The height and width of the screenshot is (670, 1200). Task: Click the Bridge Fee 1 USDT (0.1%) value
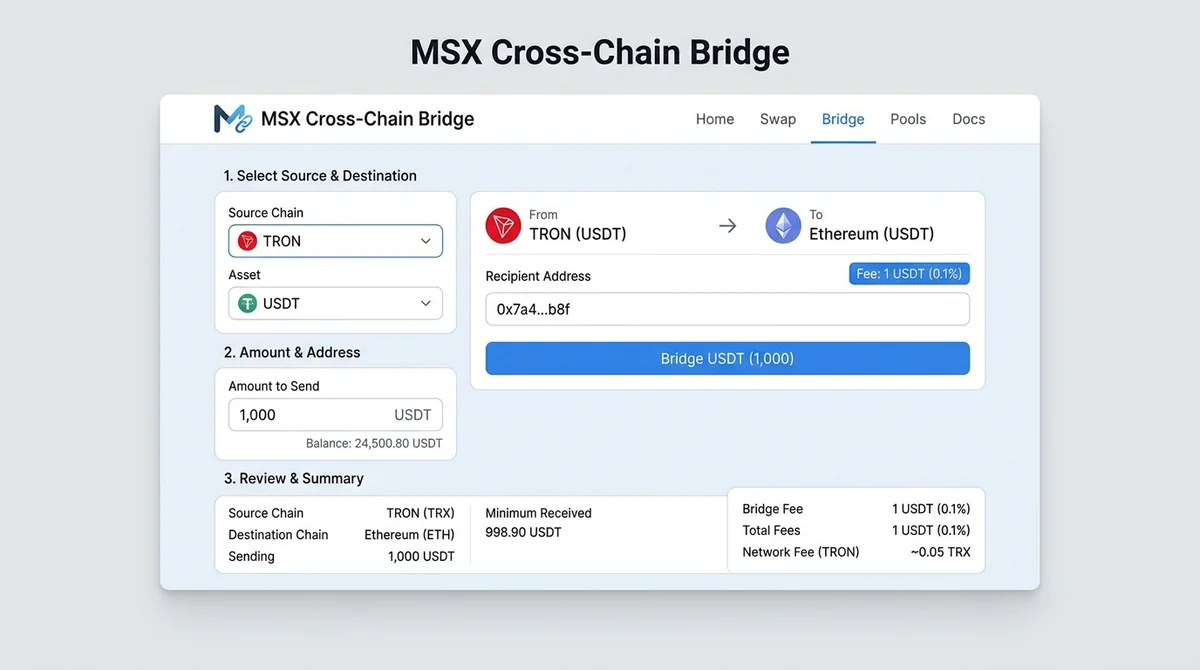(931, 509)
